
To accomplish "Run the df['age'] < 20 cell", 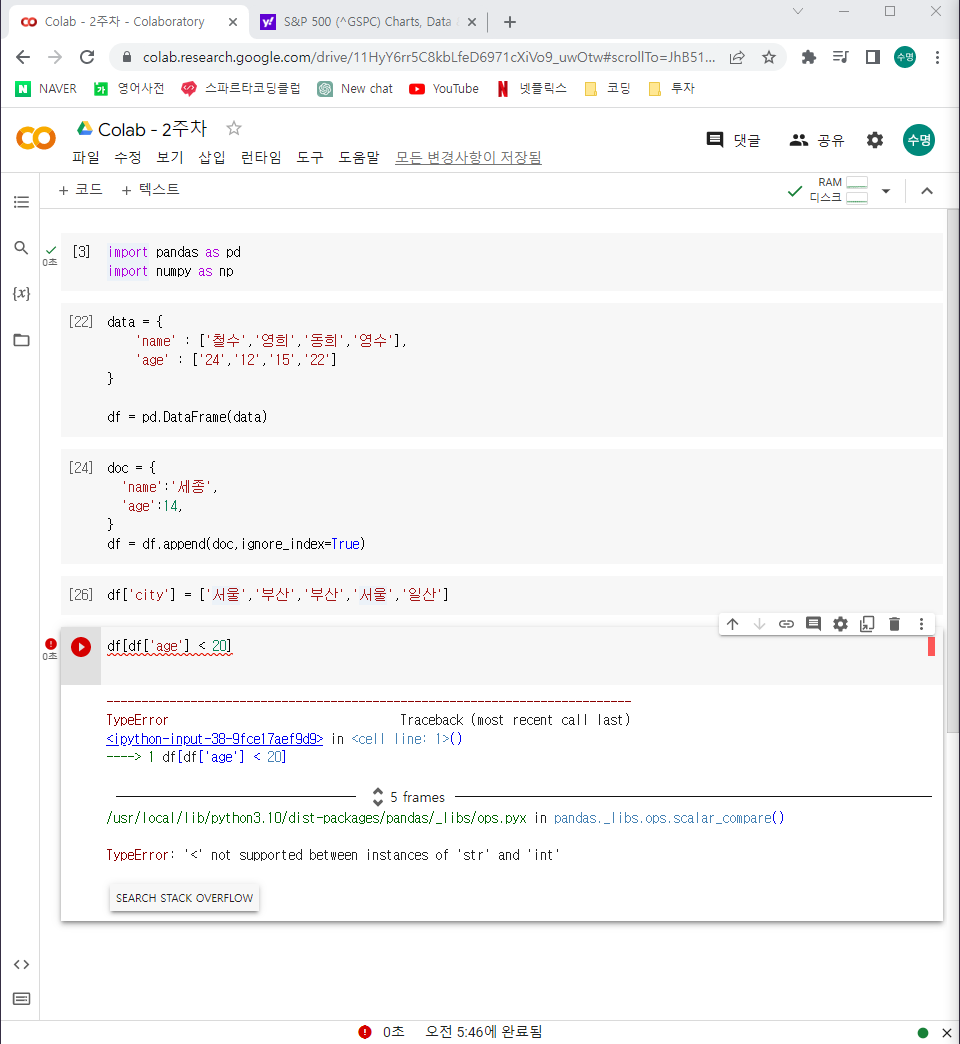I will coord(81,647).
